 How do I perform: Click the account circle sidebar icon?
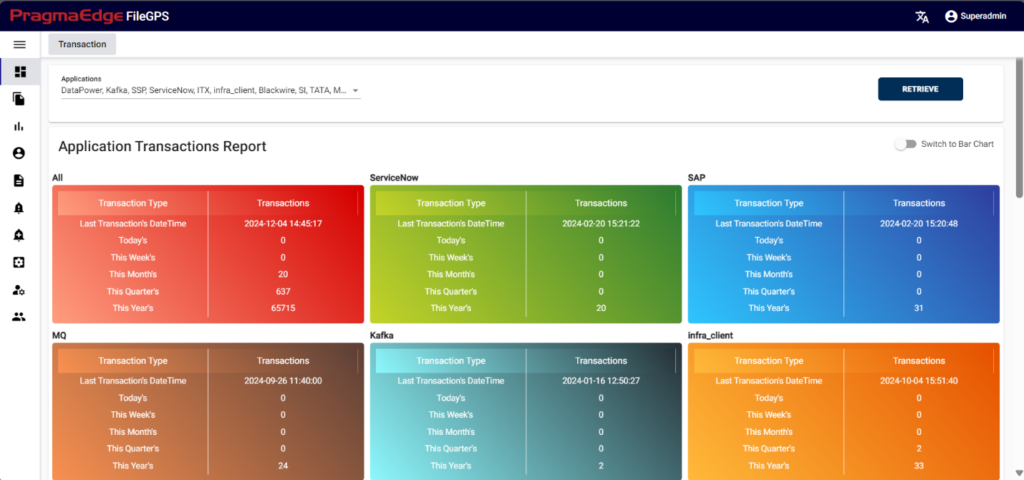coord(19,153)
